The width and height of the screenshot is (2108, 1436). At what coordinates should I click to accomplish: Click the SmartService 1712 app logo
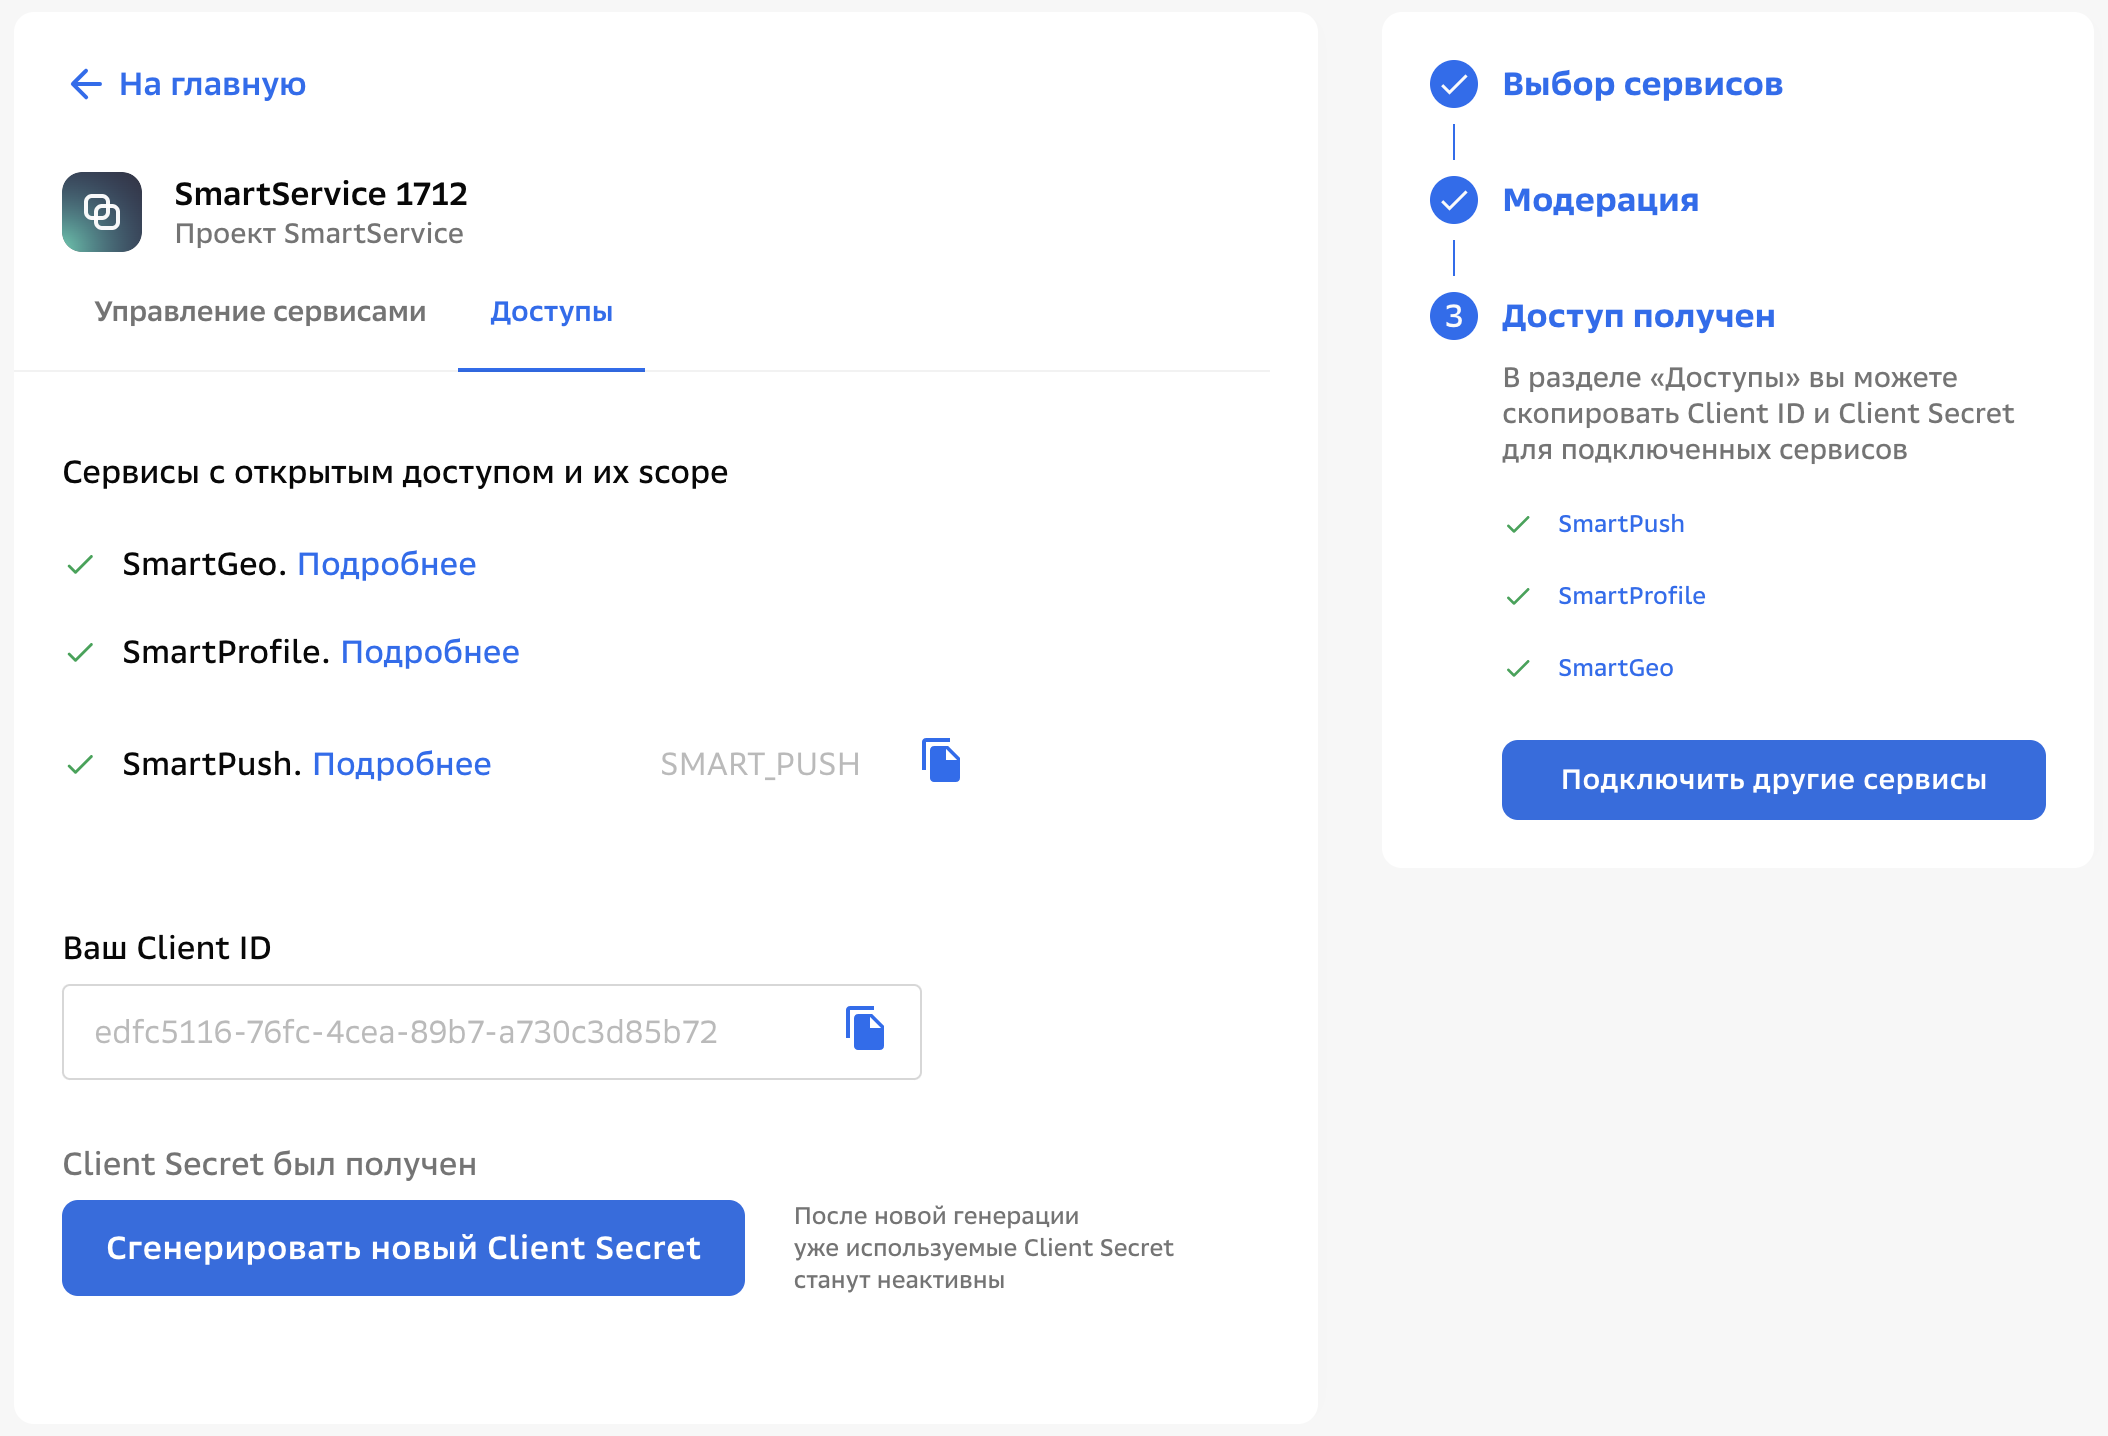point(102,212)
